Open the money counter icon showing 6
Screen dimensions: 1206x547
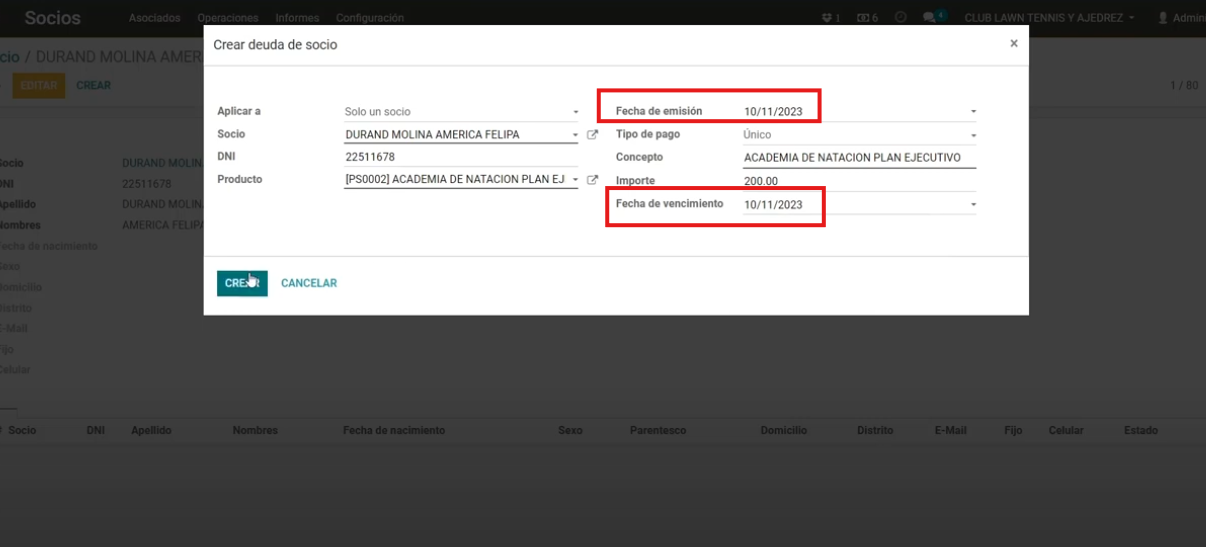869,18
